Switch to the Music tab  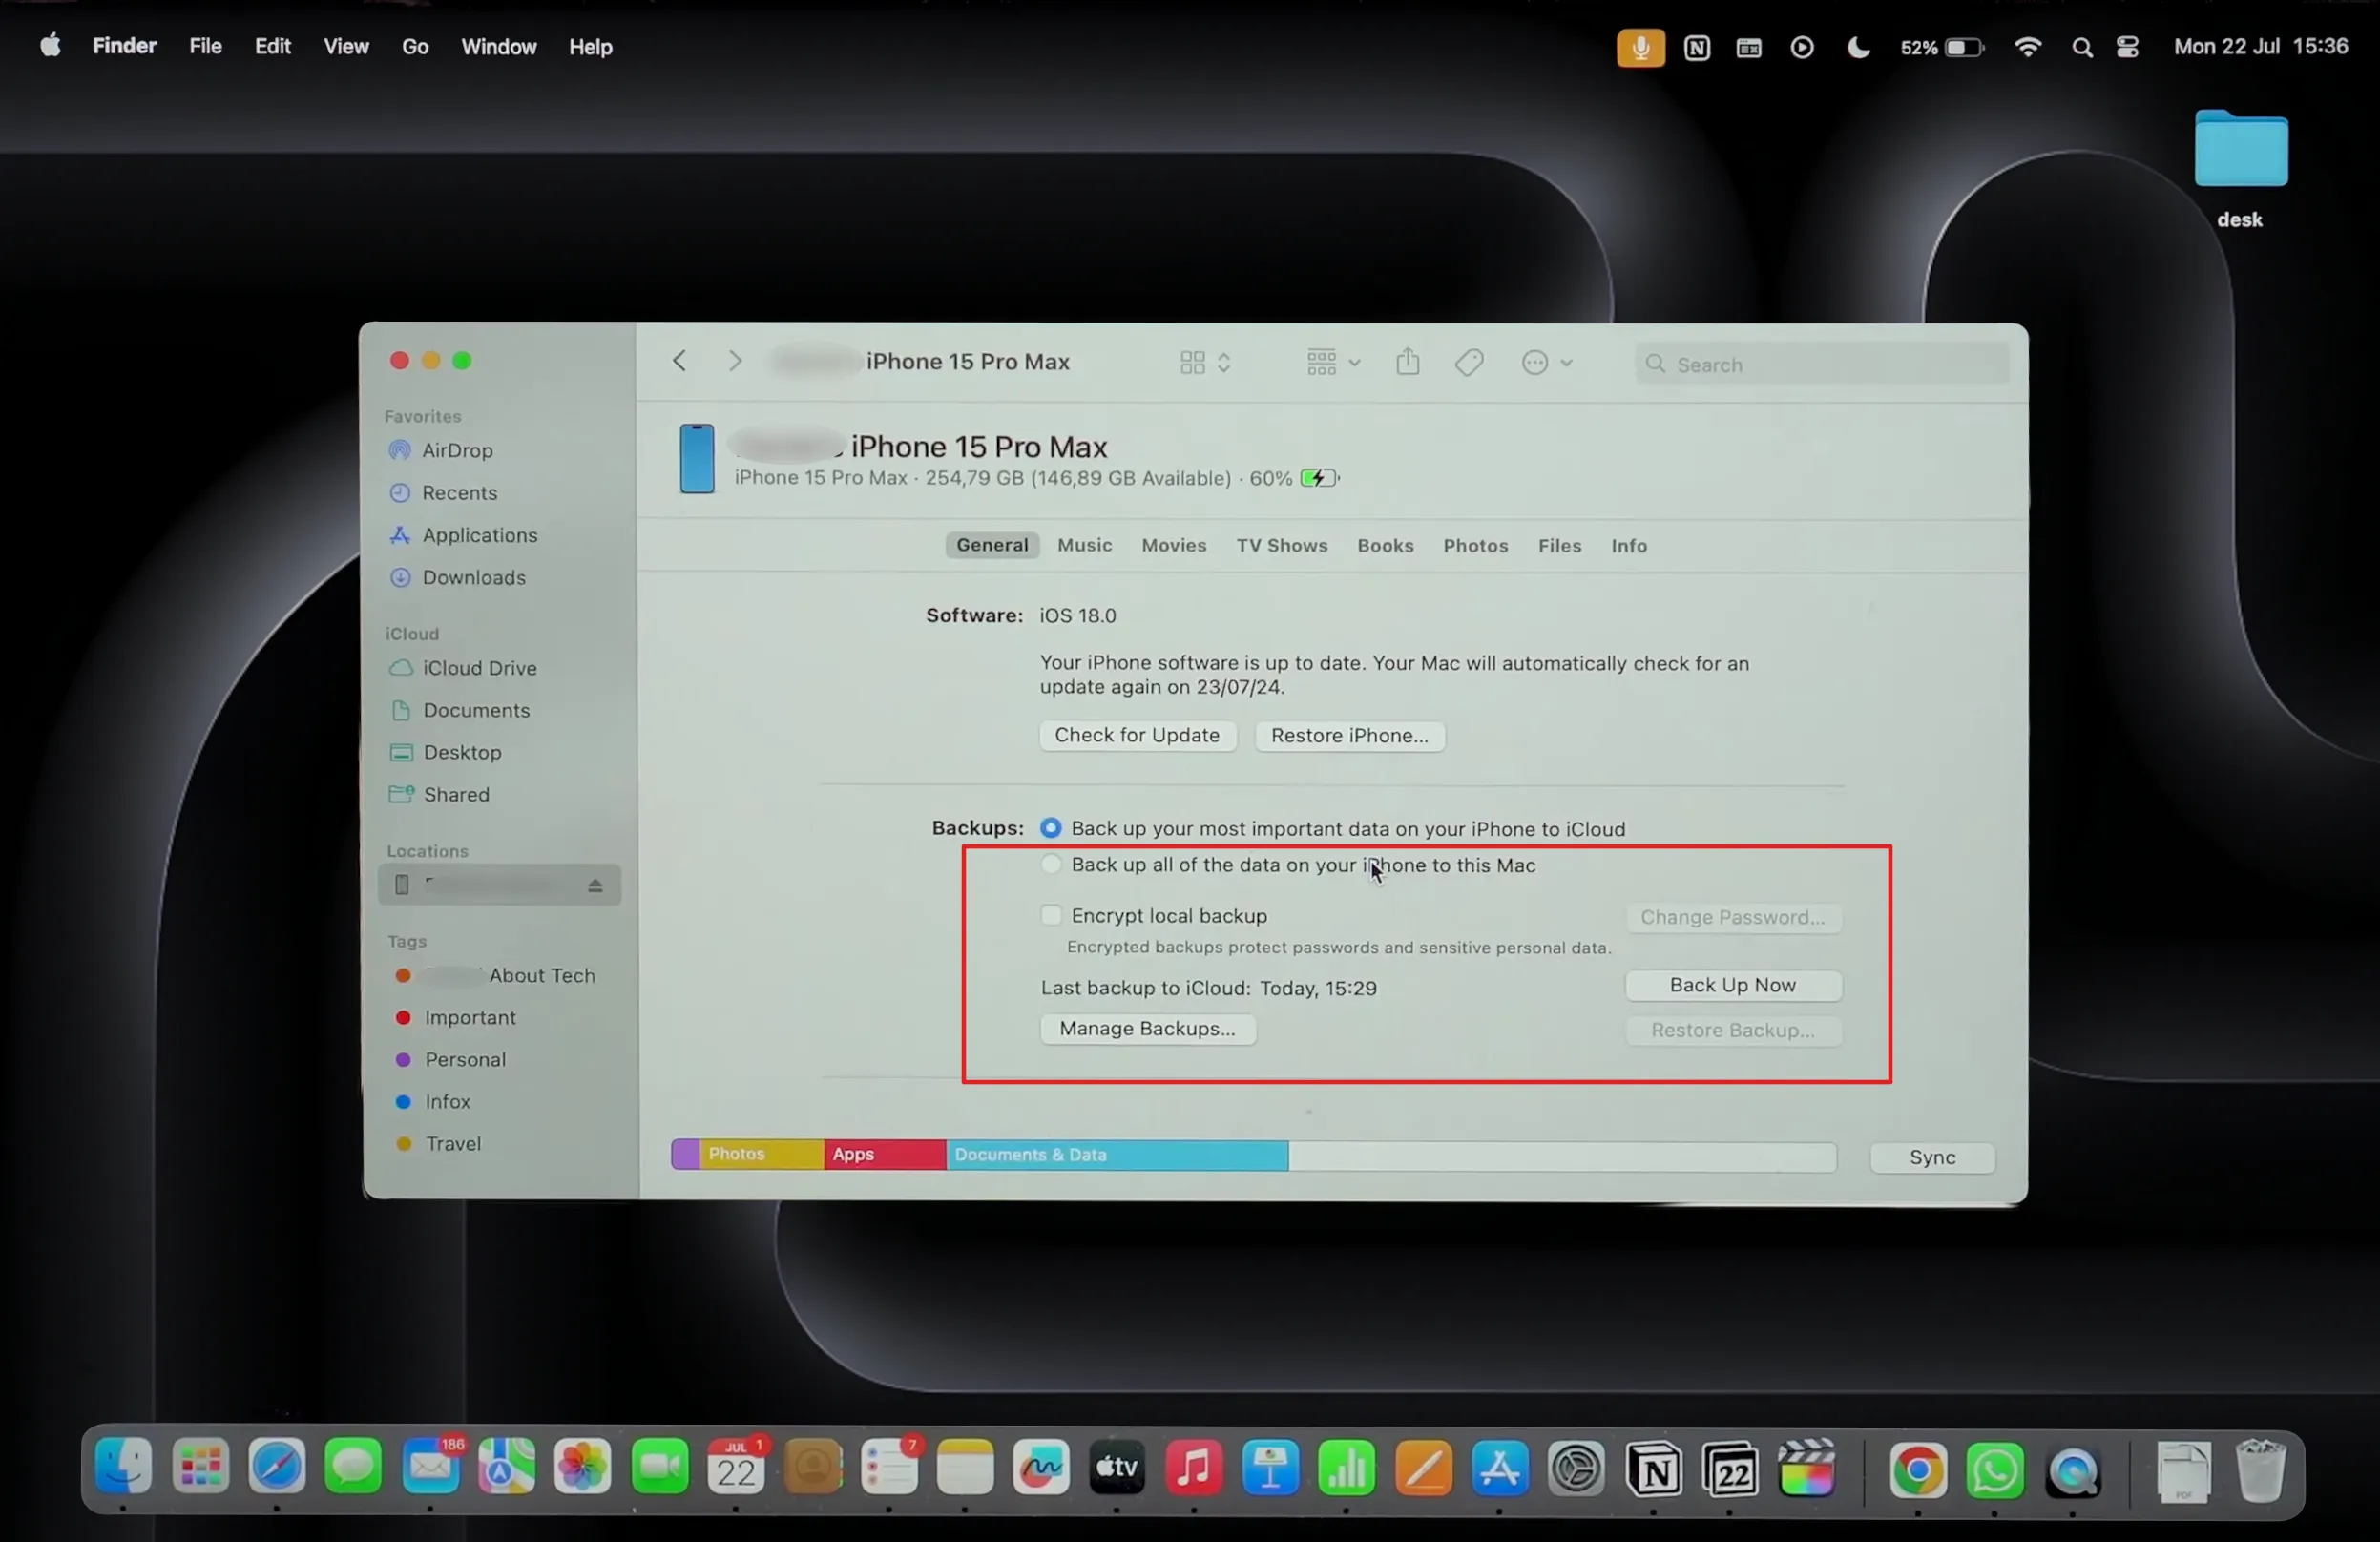(1084, 545)
